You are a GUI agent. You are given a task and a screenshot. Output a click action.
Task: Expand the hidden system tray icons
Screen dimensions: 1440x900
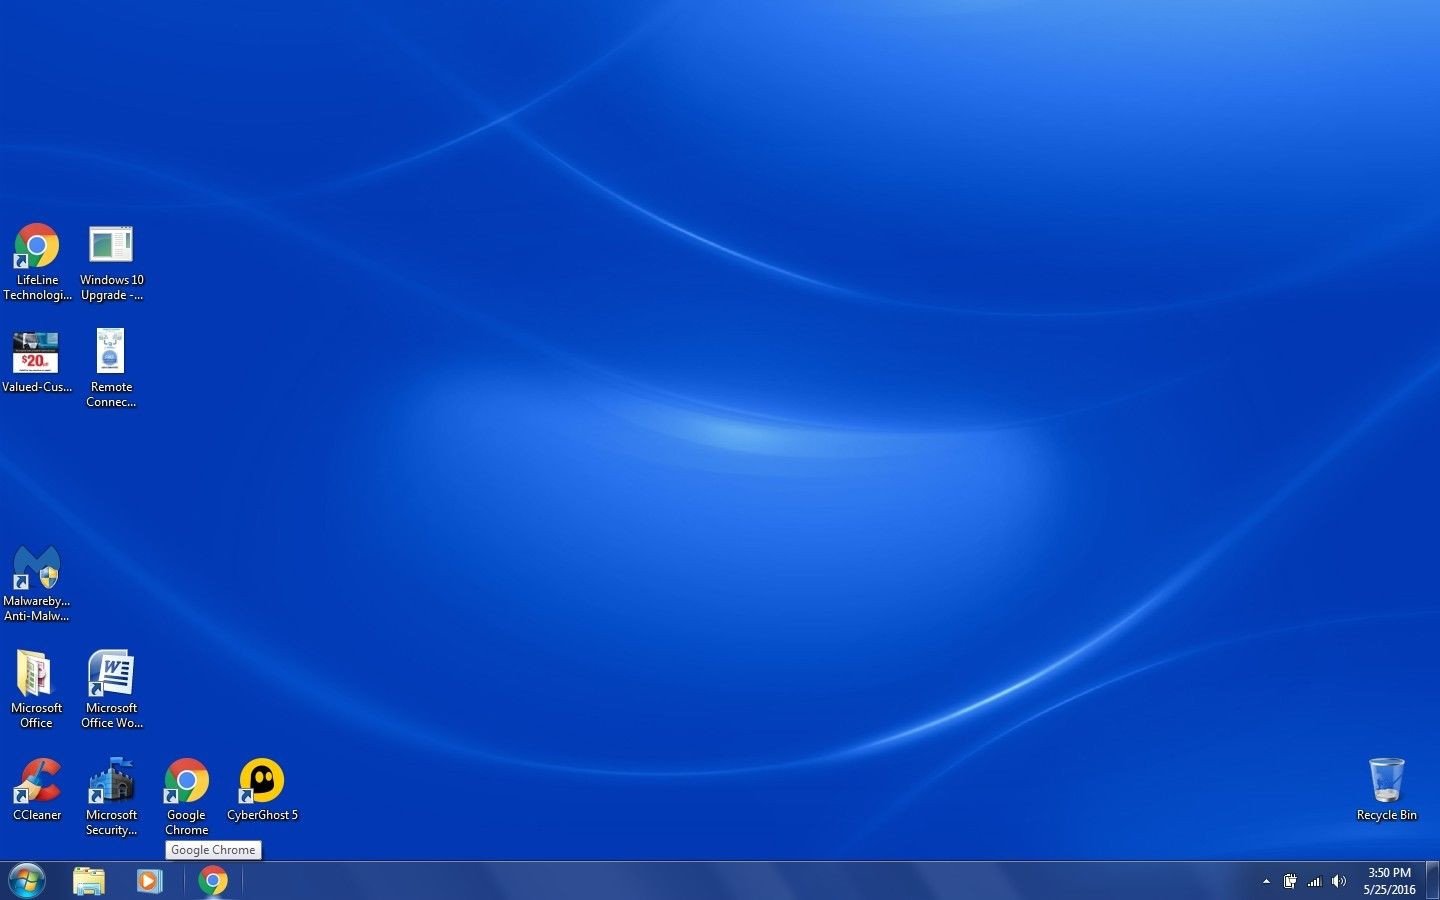pyautogui.click(x=1266, y=881)
